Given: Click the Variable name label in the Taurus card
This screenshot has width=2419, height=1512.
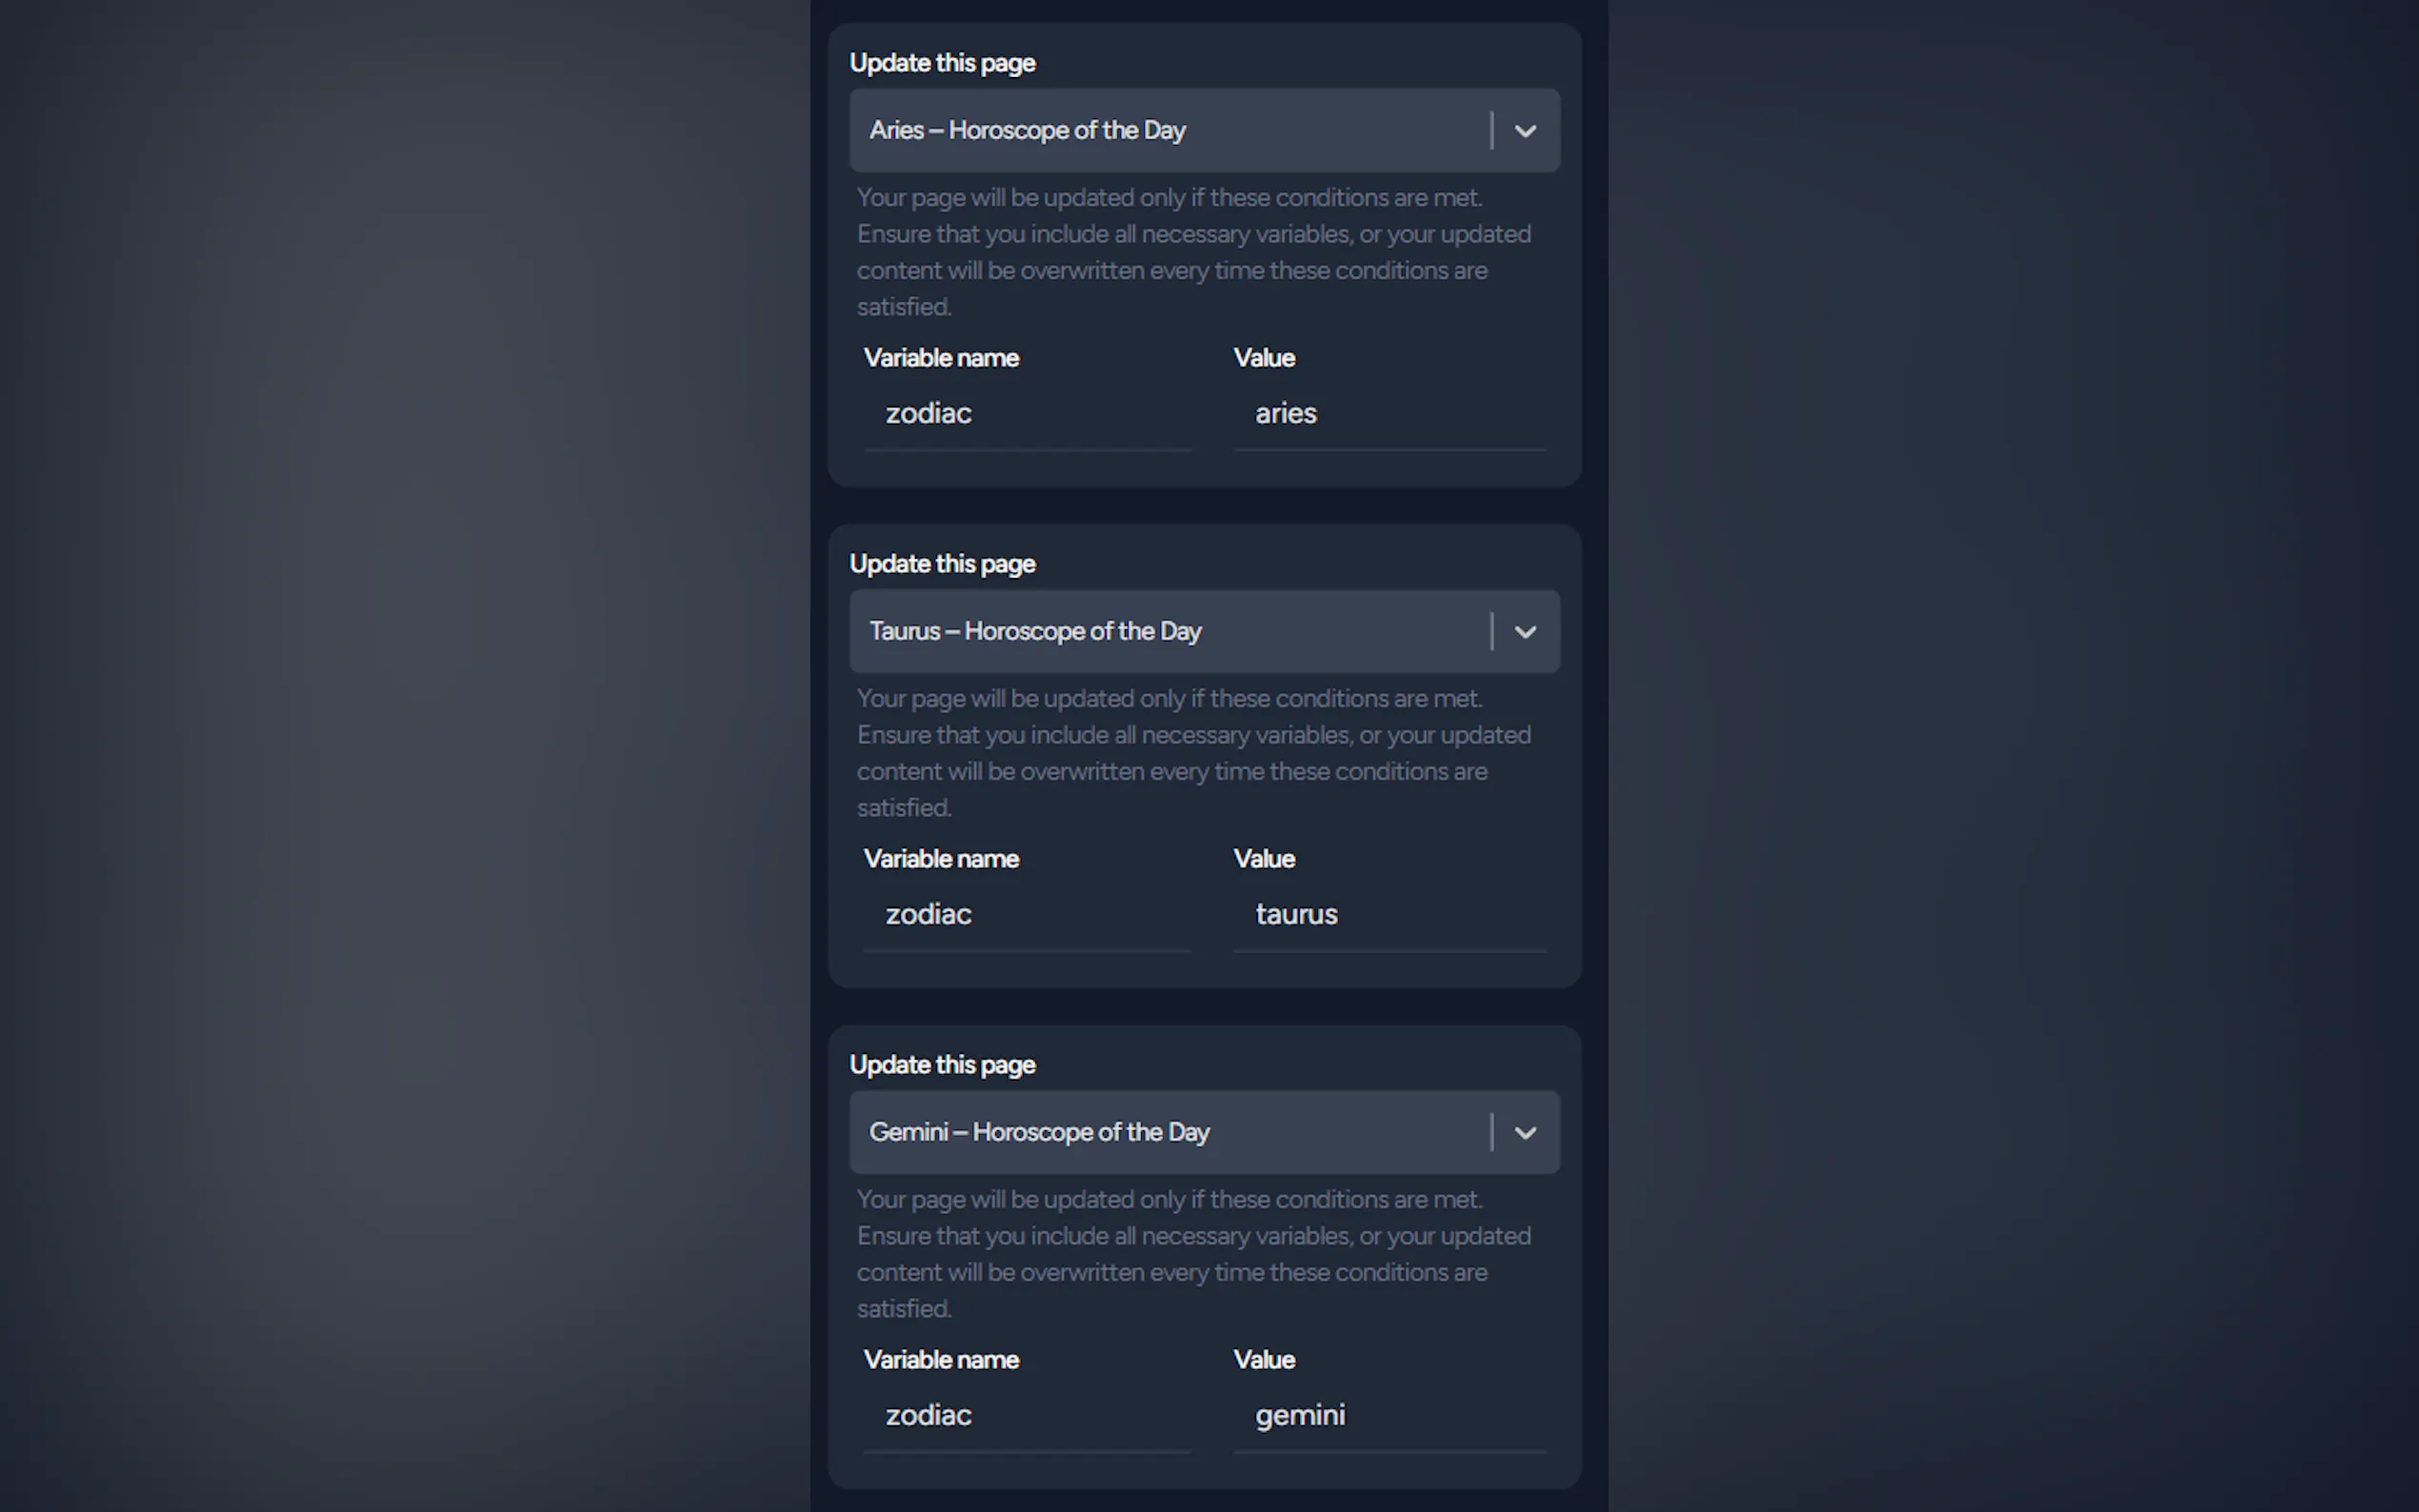Looking at the screenshot, I should (x=941, y=859).
